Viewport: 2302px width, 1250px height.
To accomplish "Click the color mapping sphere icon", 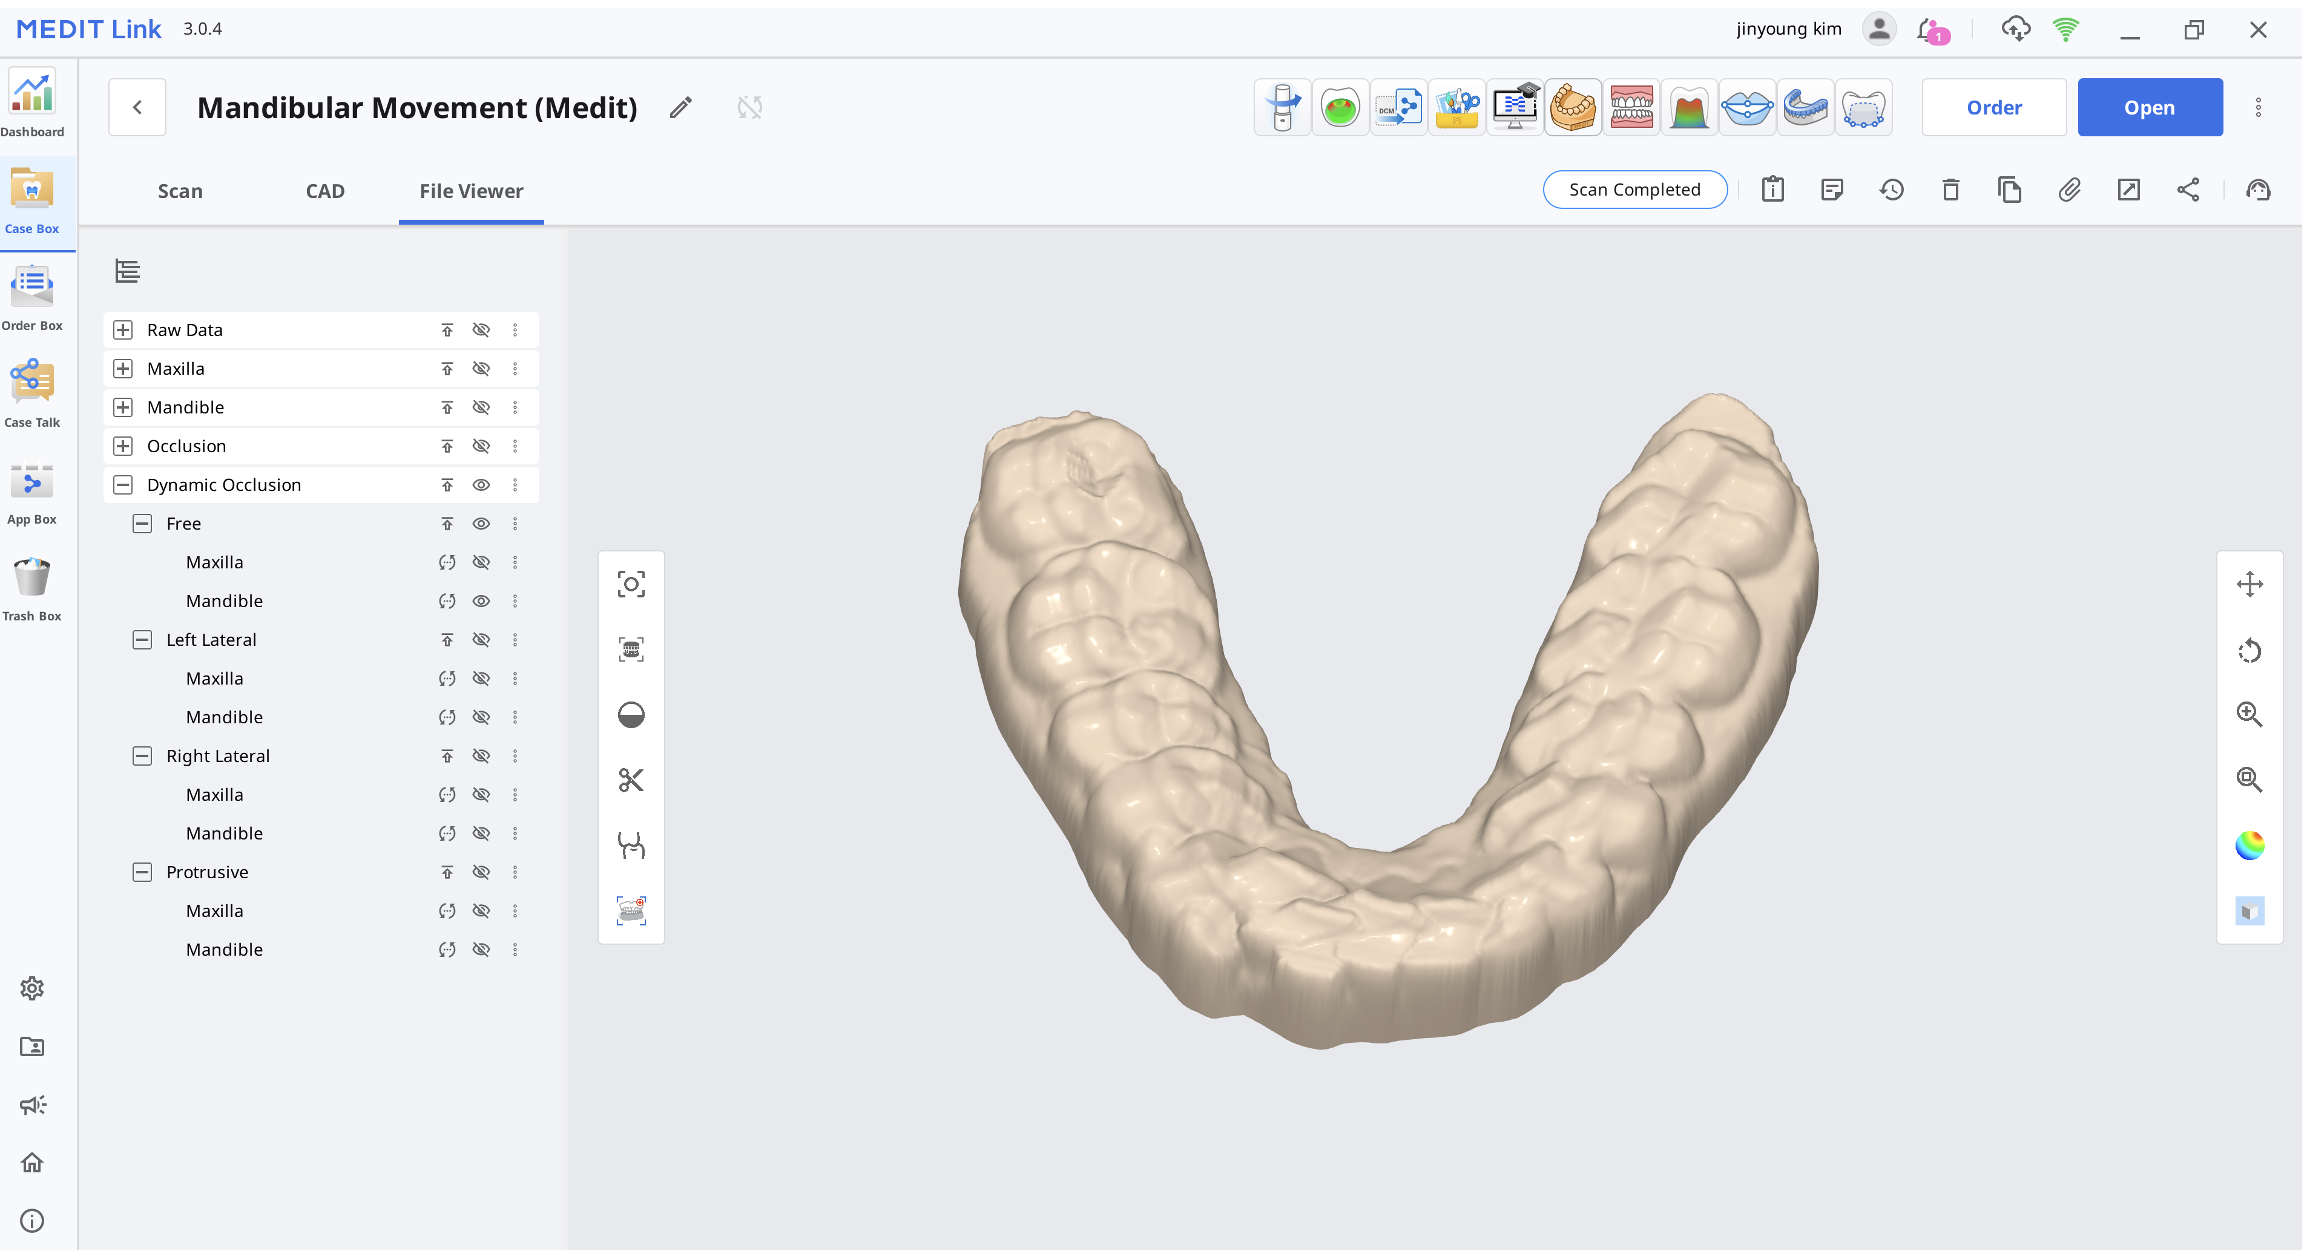I will [x=2249, y=846].
